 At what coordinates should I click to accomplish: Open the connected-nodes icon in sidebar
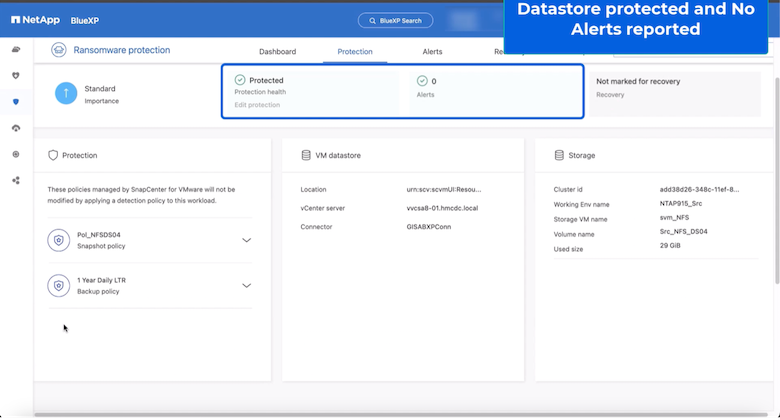[x=15, y=180]
